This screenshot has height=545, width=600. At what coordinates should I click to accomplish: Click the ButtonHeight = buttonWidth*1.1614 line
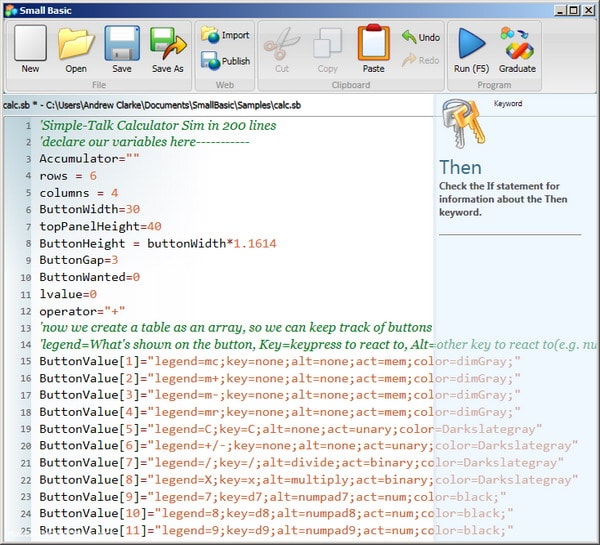coord(158,243)
